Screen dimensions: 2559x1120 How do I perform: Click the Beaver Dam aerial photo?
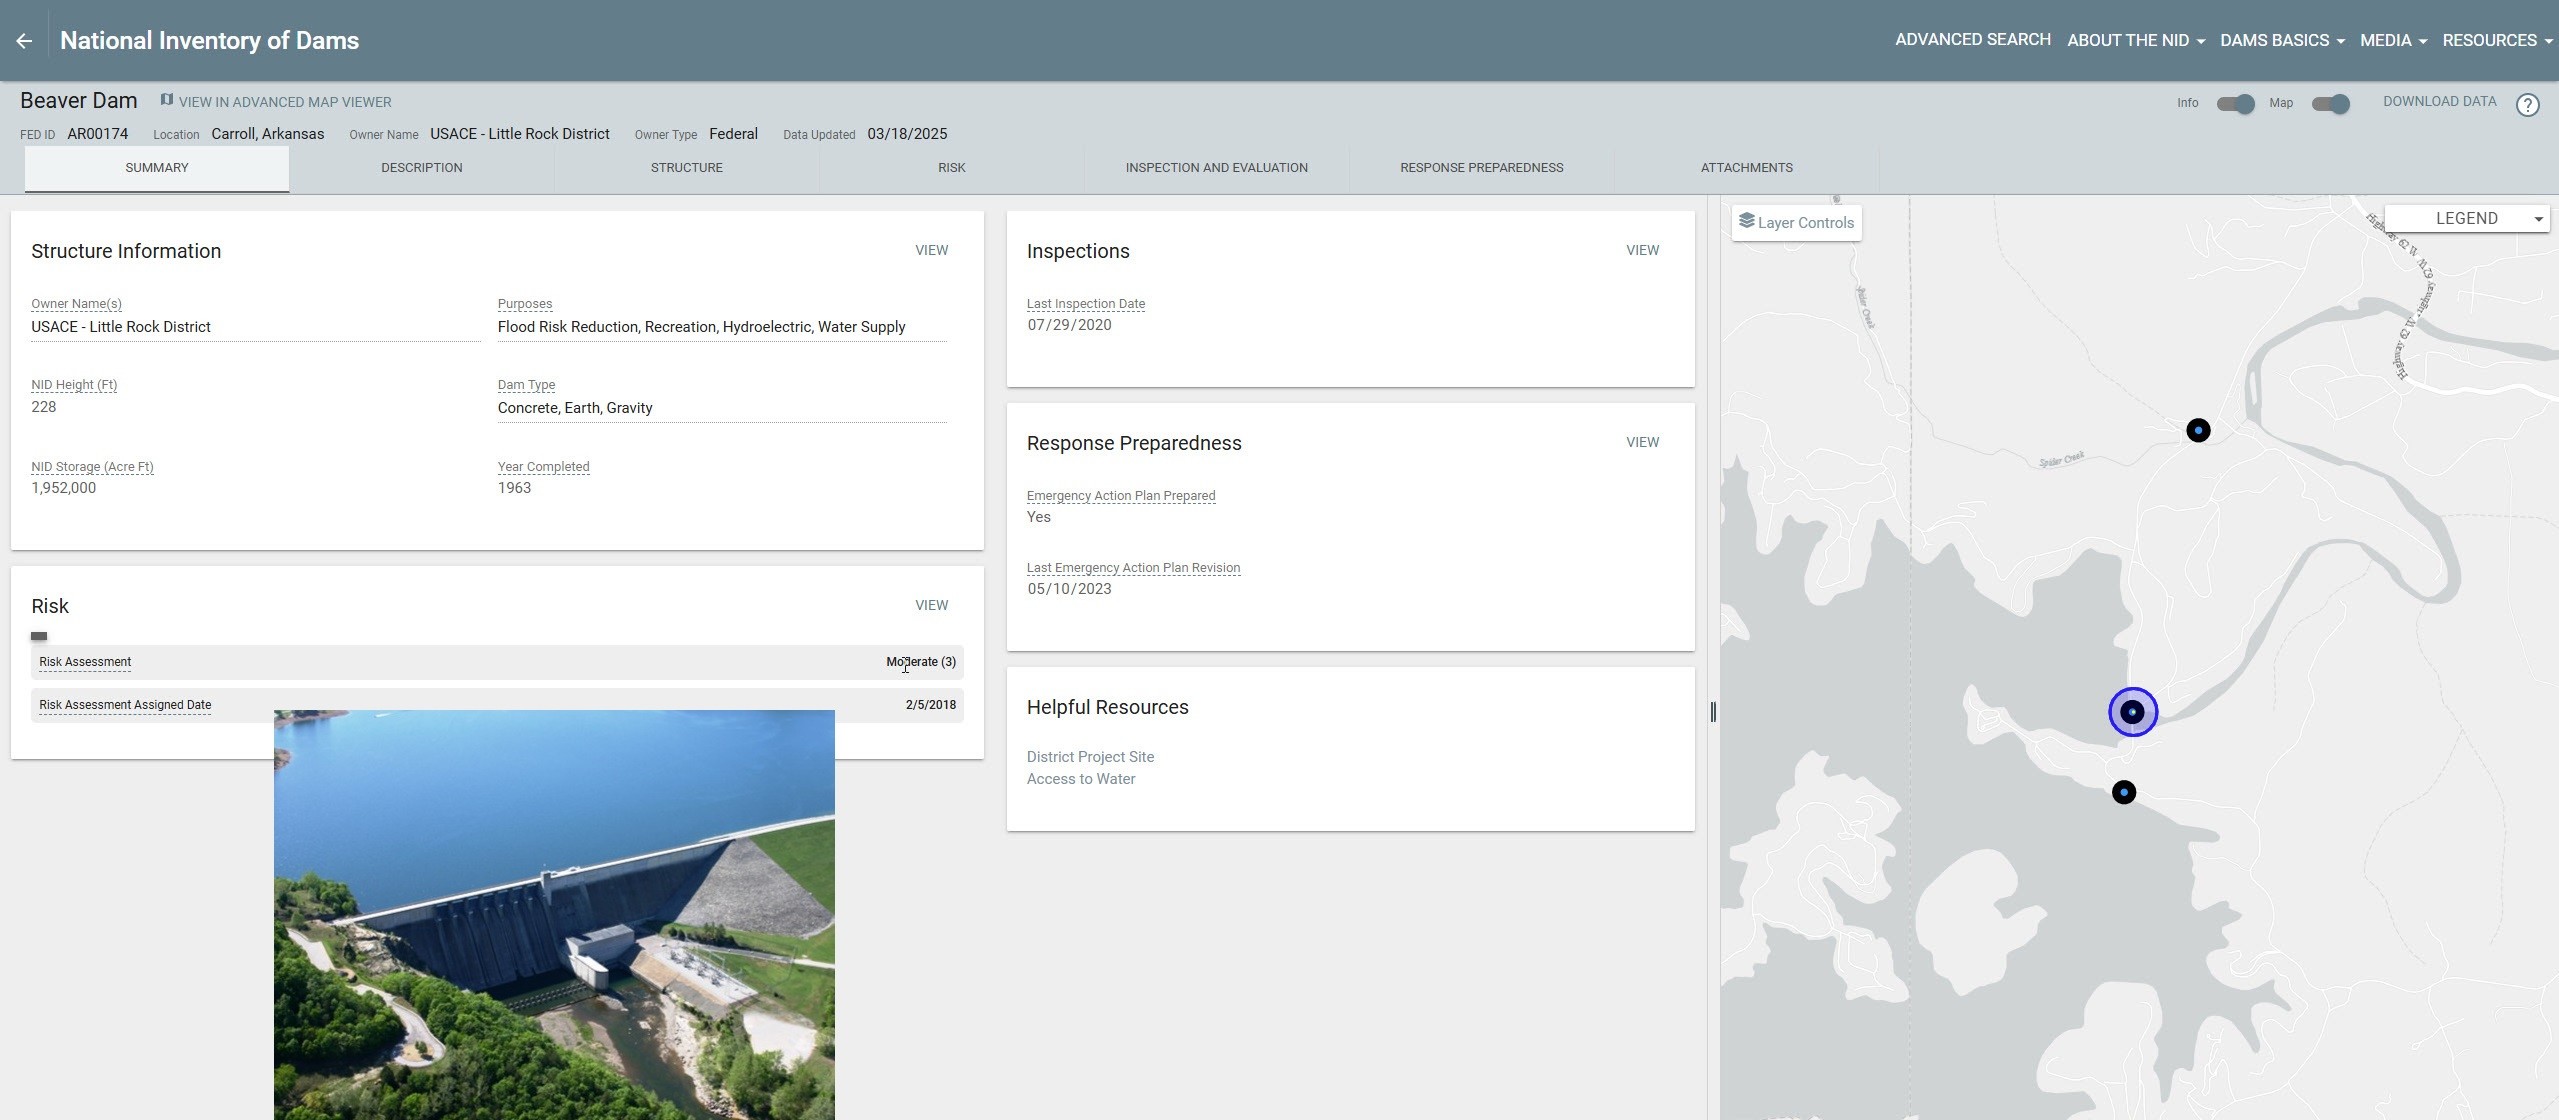(x=554, y=915)
